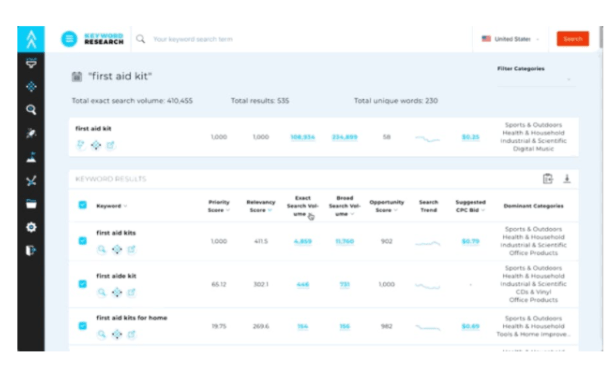
Task: Open settings gear in sidebar
Action: [31, 227]
